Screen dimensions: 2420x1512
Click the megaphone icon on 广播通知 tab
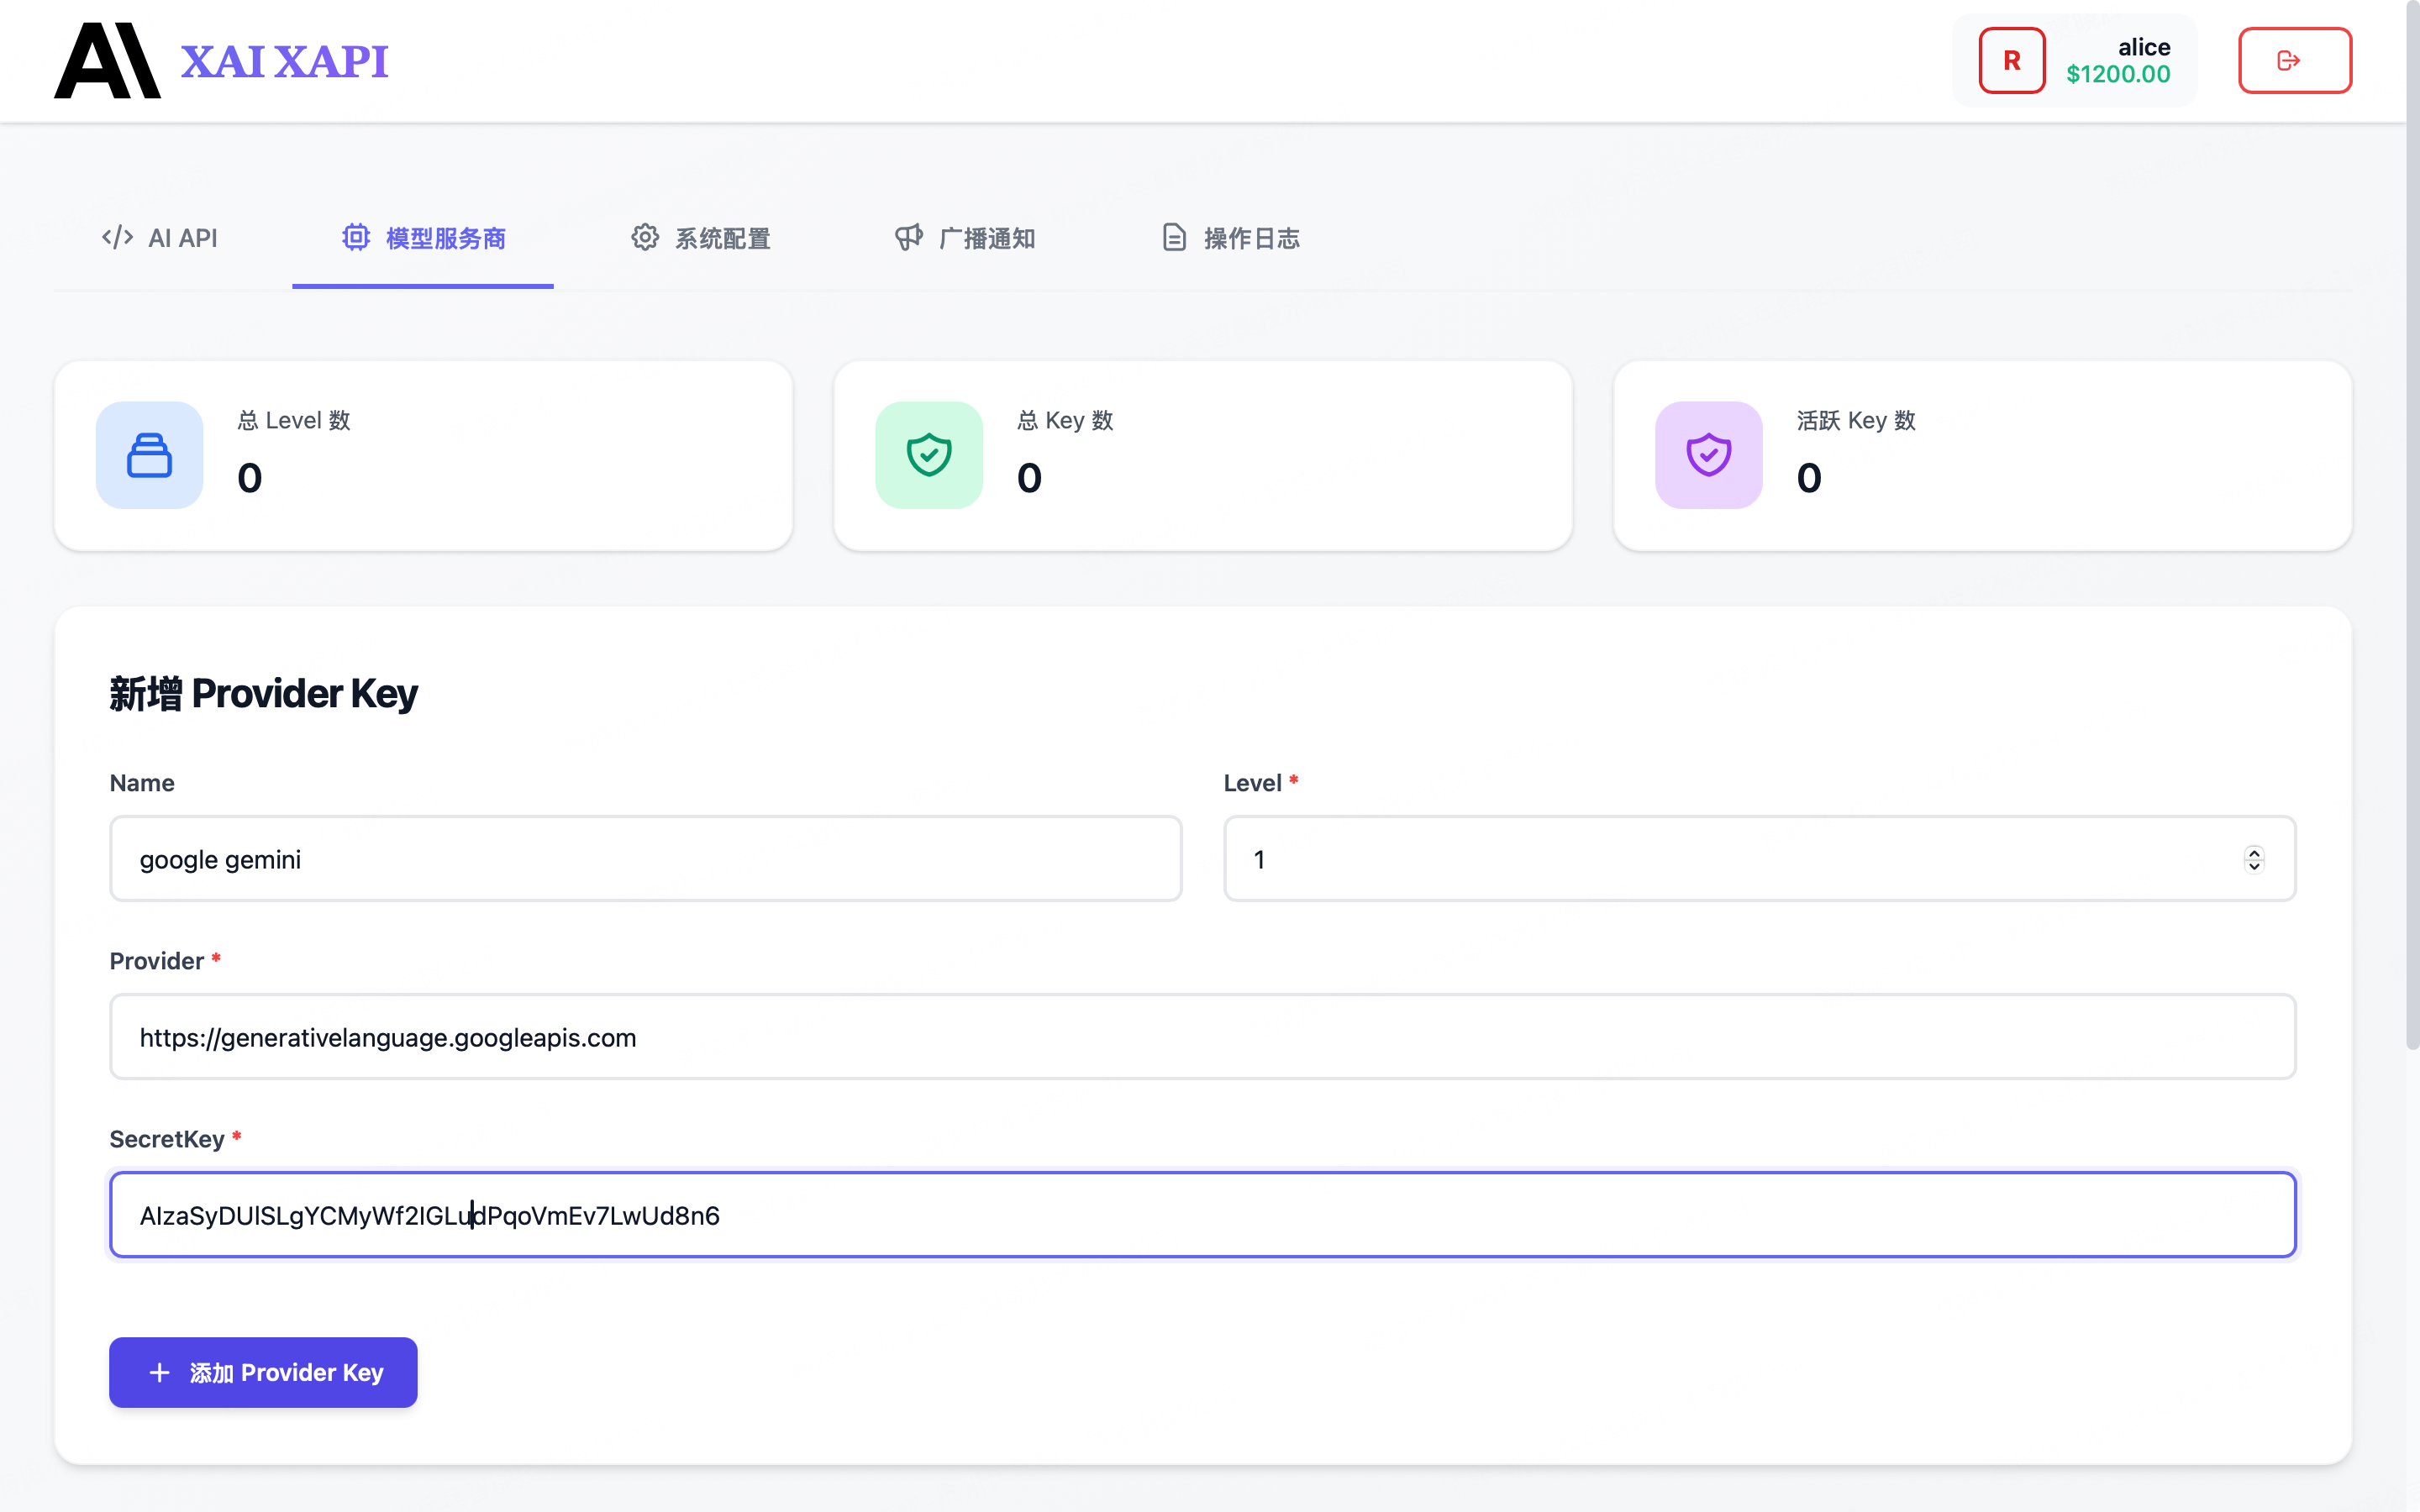(x=908, y=237)
